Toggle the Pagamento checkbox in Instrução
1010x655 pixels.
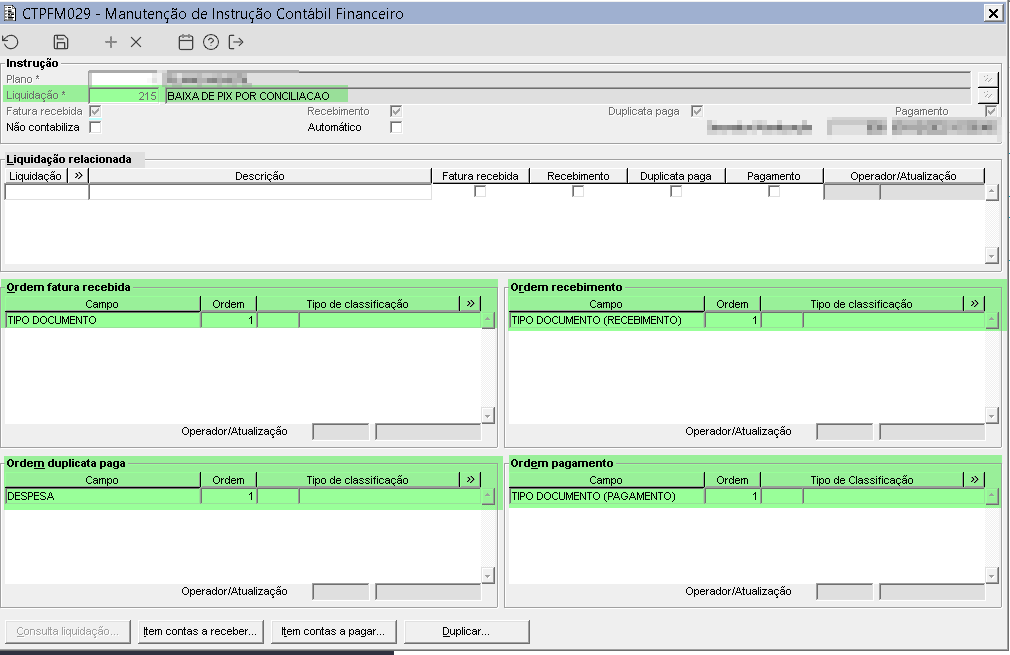991,111
